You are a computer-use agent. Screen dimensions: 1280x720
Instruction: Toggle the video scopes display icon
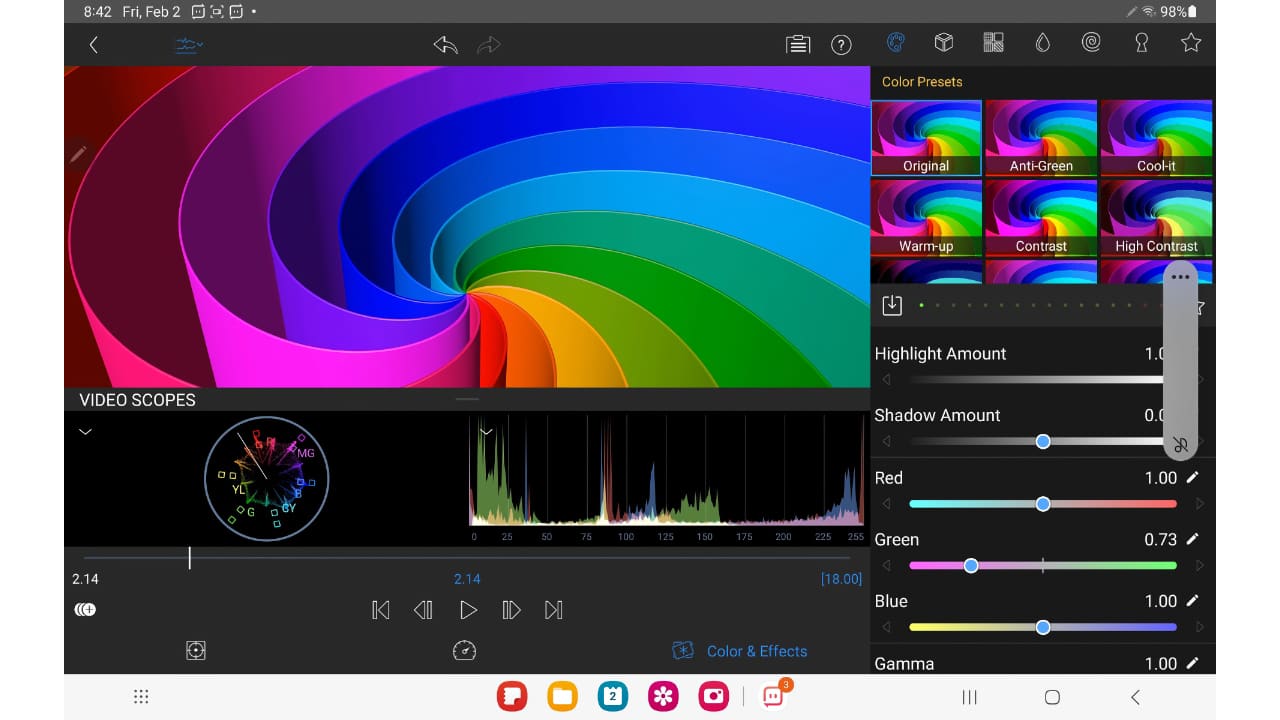point(187,45)
